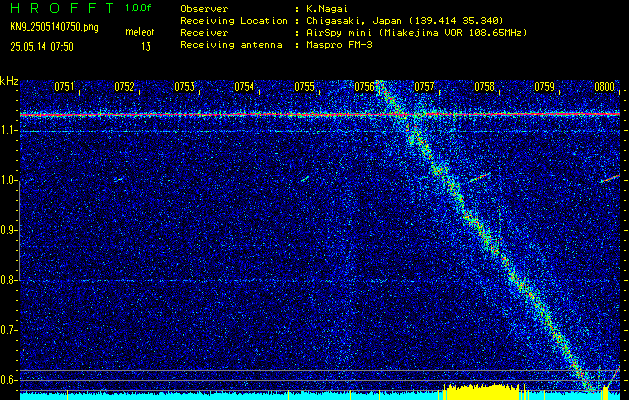The image size is (629, 400).
Task: Click the 0.9 frequency axis label
Action: 7,230
